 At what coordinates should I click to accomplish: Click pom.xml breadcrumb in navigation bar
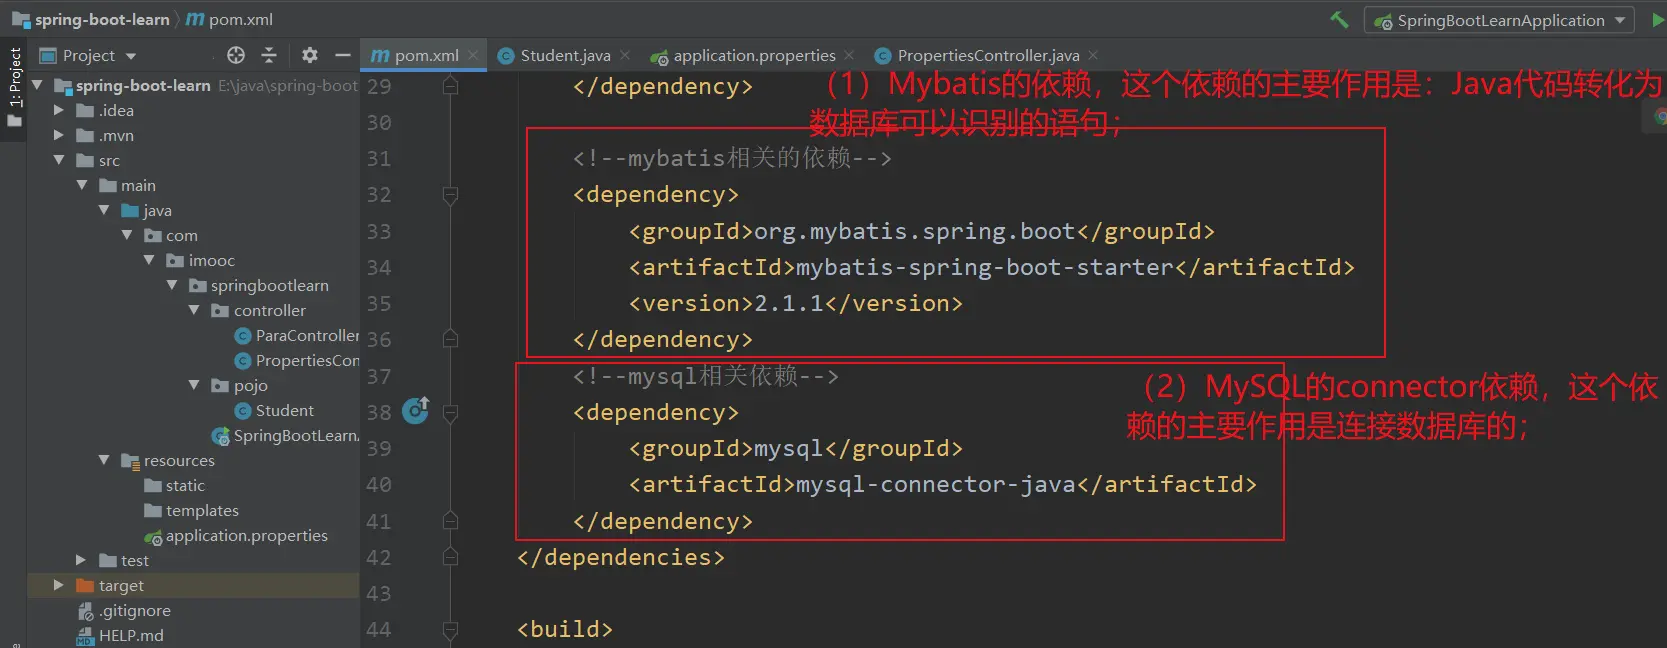(229, 19)
